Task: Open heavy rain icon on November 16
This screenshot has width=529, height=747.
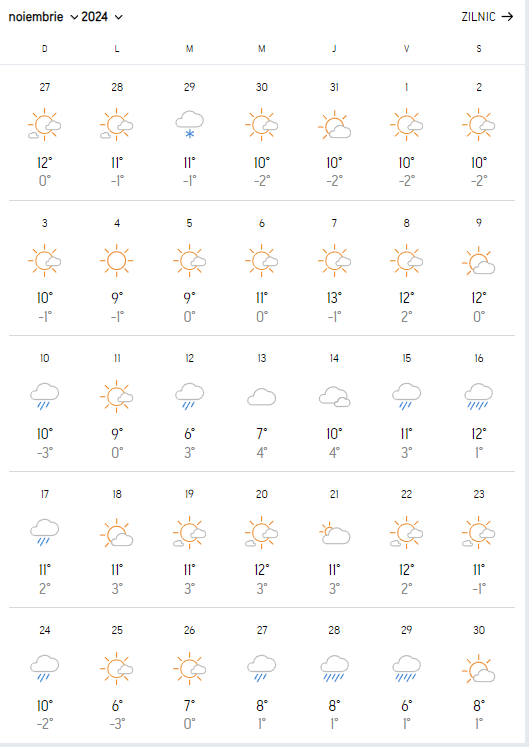Action: coord(478,397)
